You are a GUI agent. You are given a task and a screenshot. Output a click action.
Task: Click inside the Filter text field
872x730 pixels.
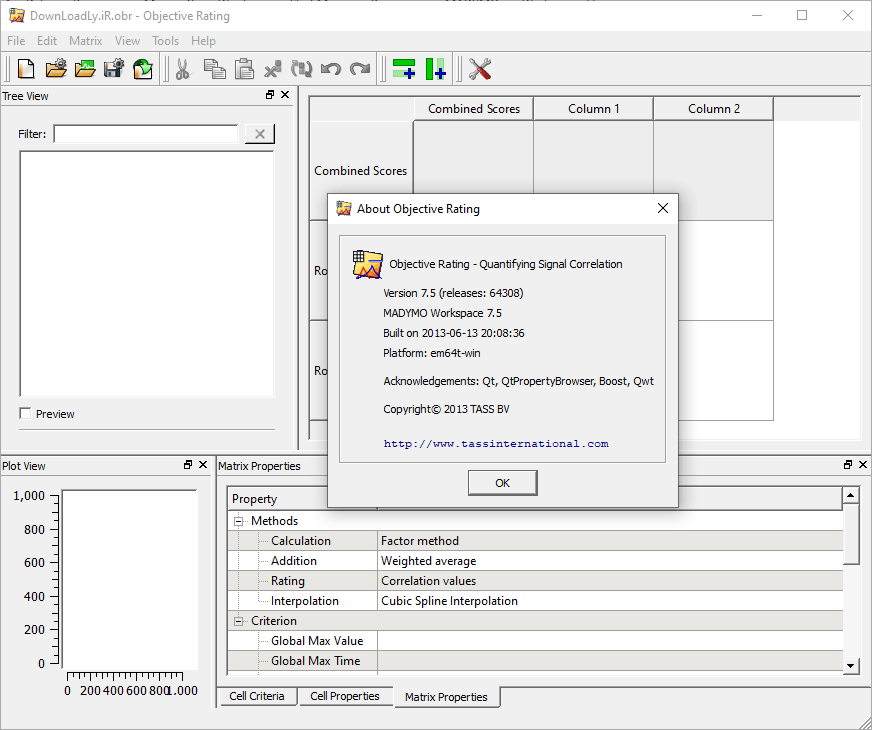[x=146, y=134]
